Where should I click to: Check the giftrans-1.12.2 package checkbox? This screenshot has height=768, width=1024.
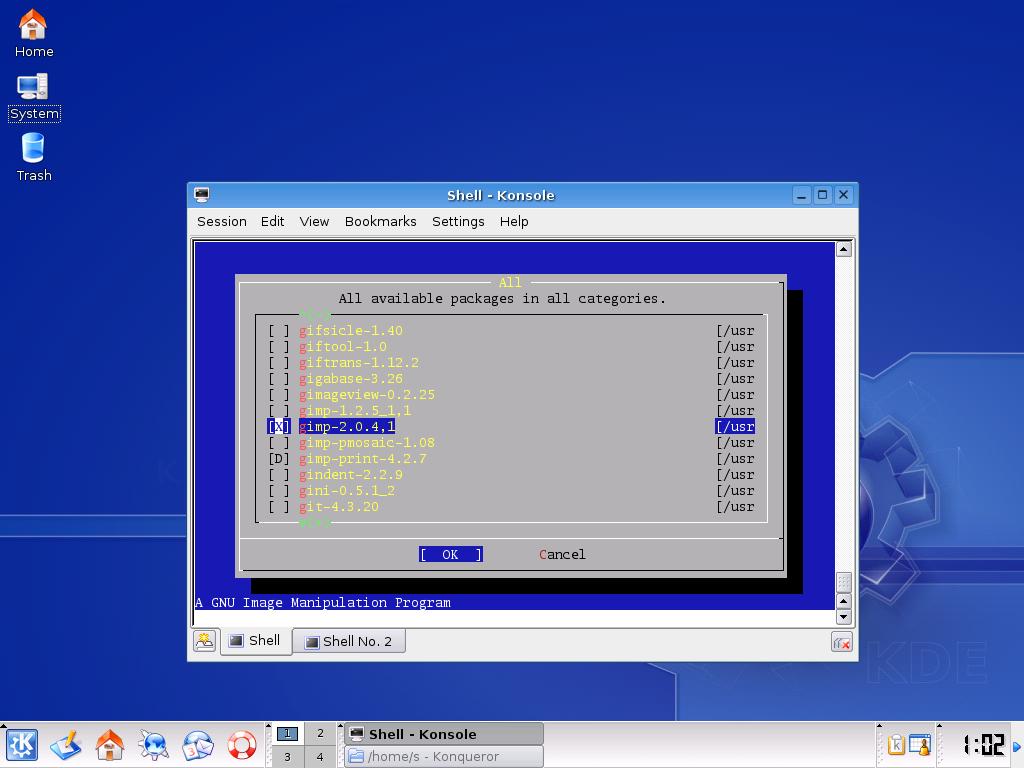279,363
